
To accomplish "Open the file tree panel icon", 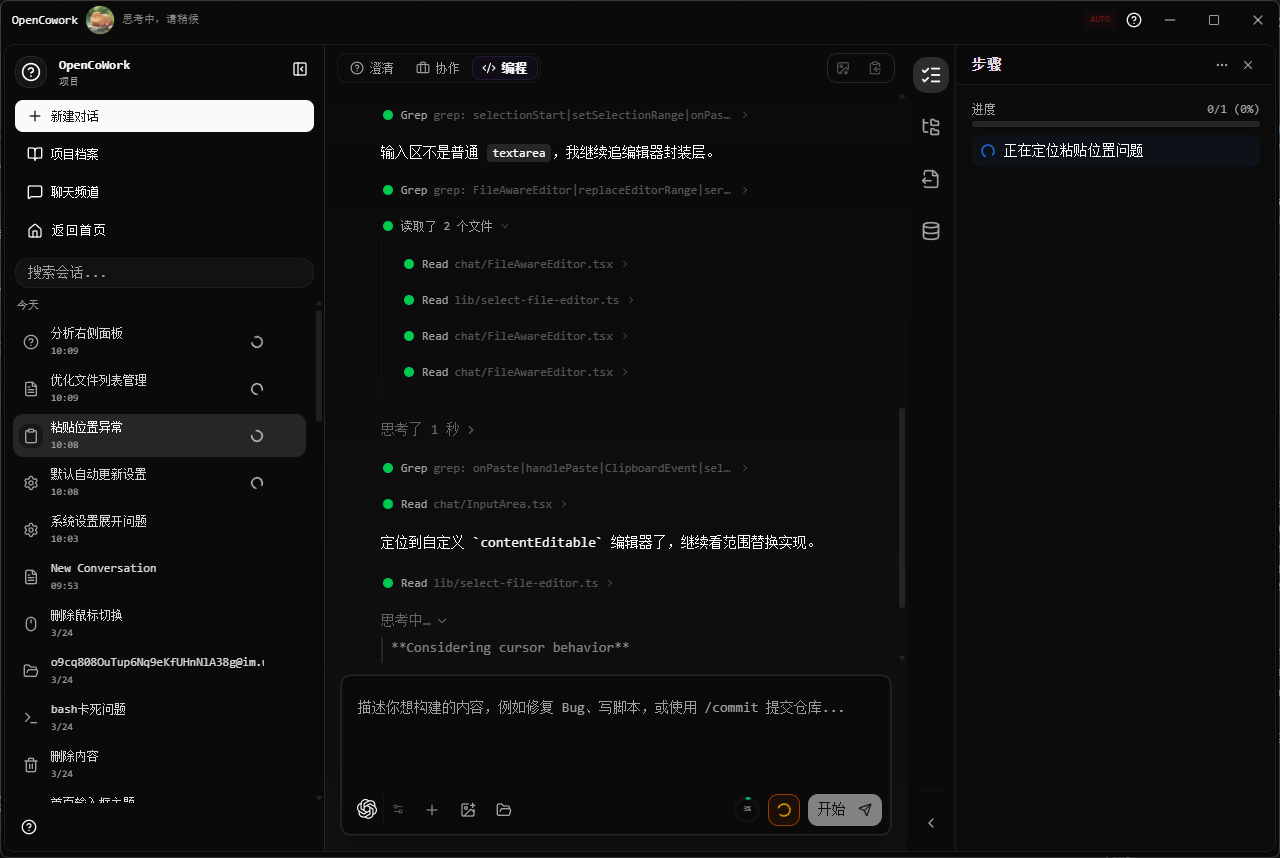I will (930, 126).
